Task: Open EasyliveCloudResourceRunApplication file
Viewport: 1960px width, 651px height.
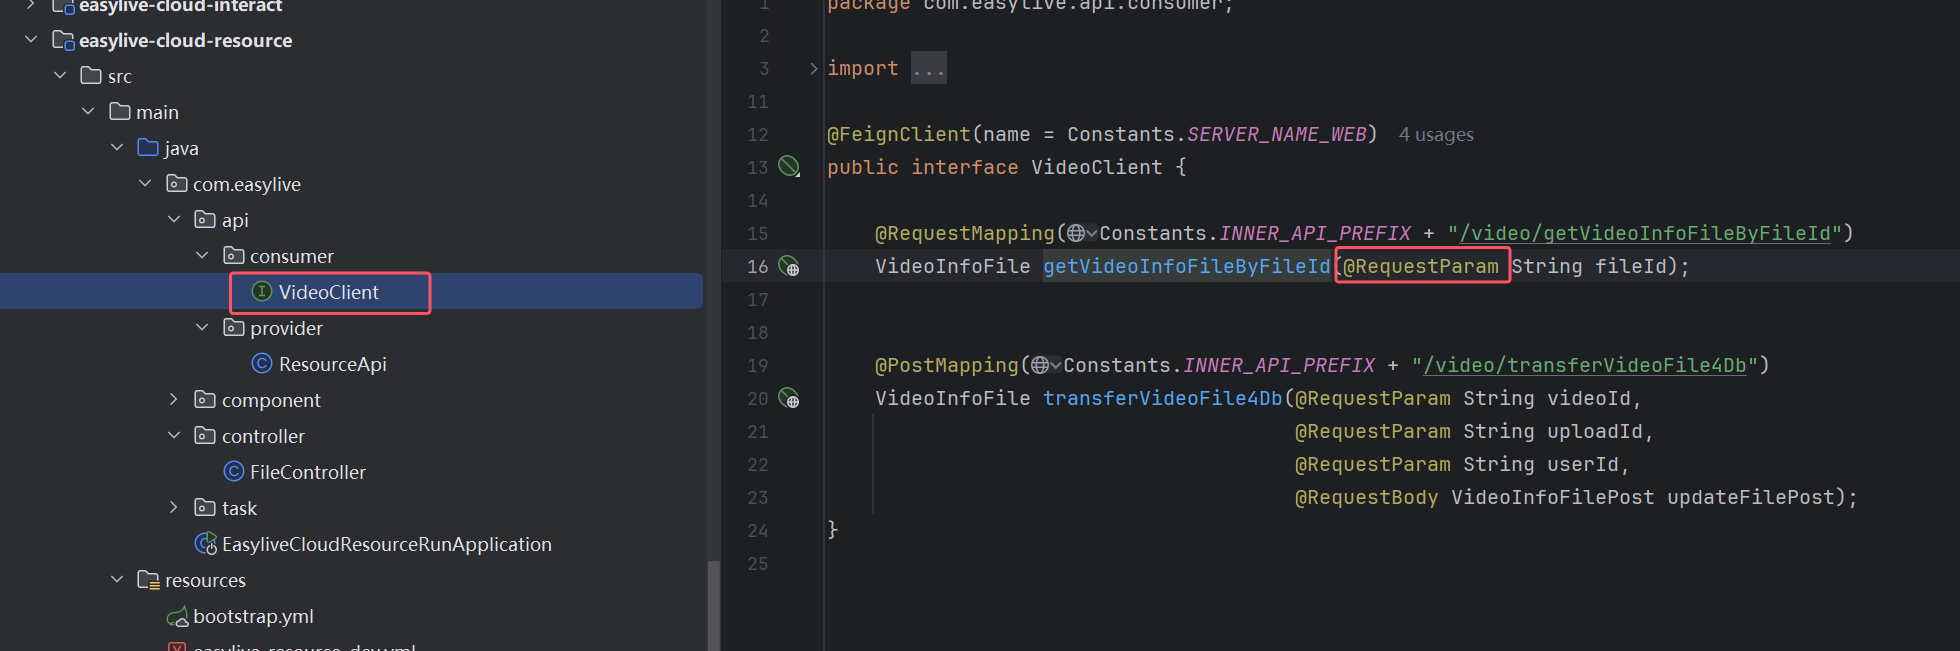Action: click(387, 544)
